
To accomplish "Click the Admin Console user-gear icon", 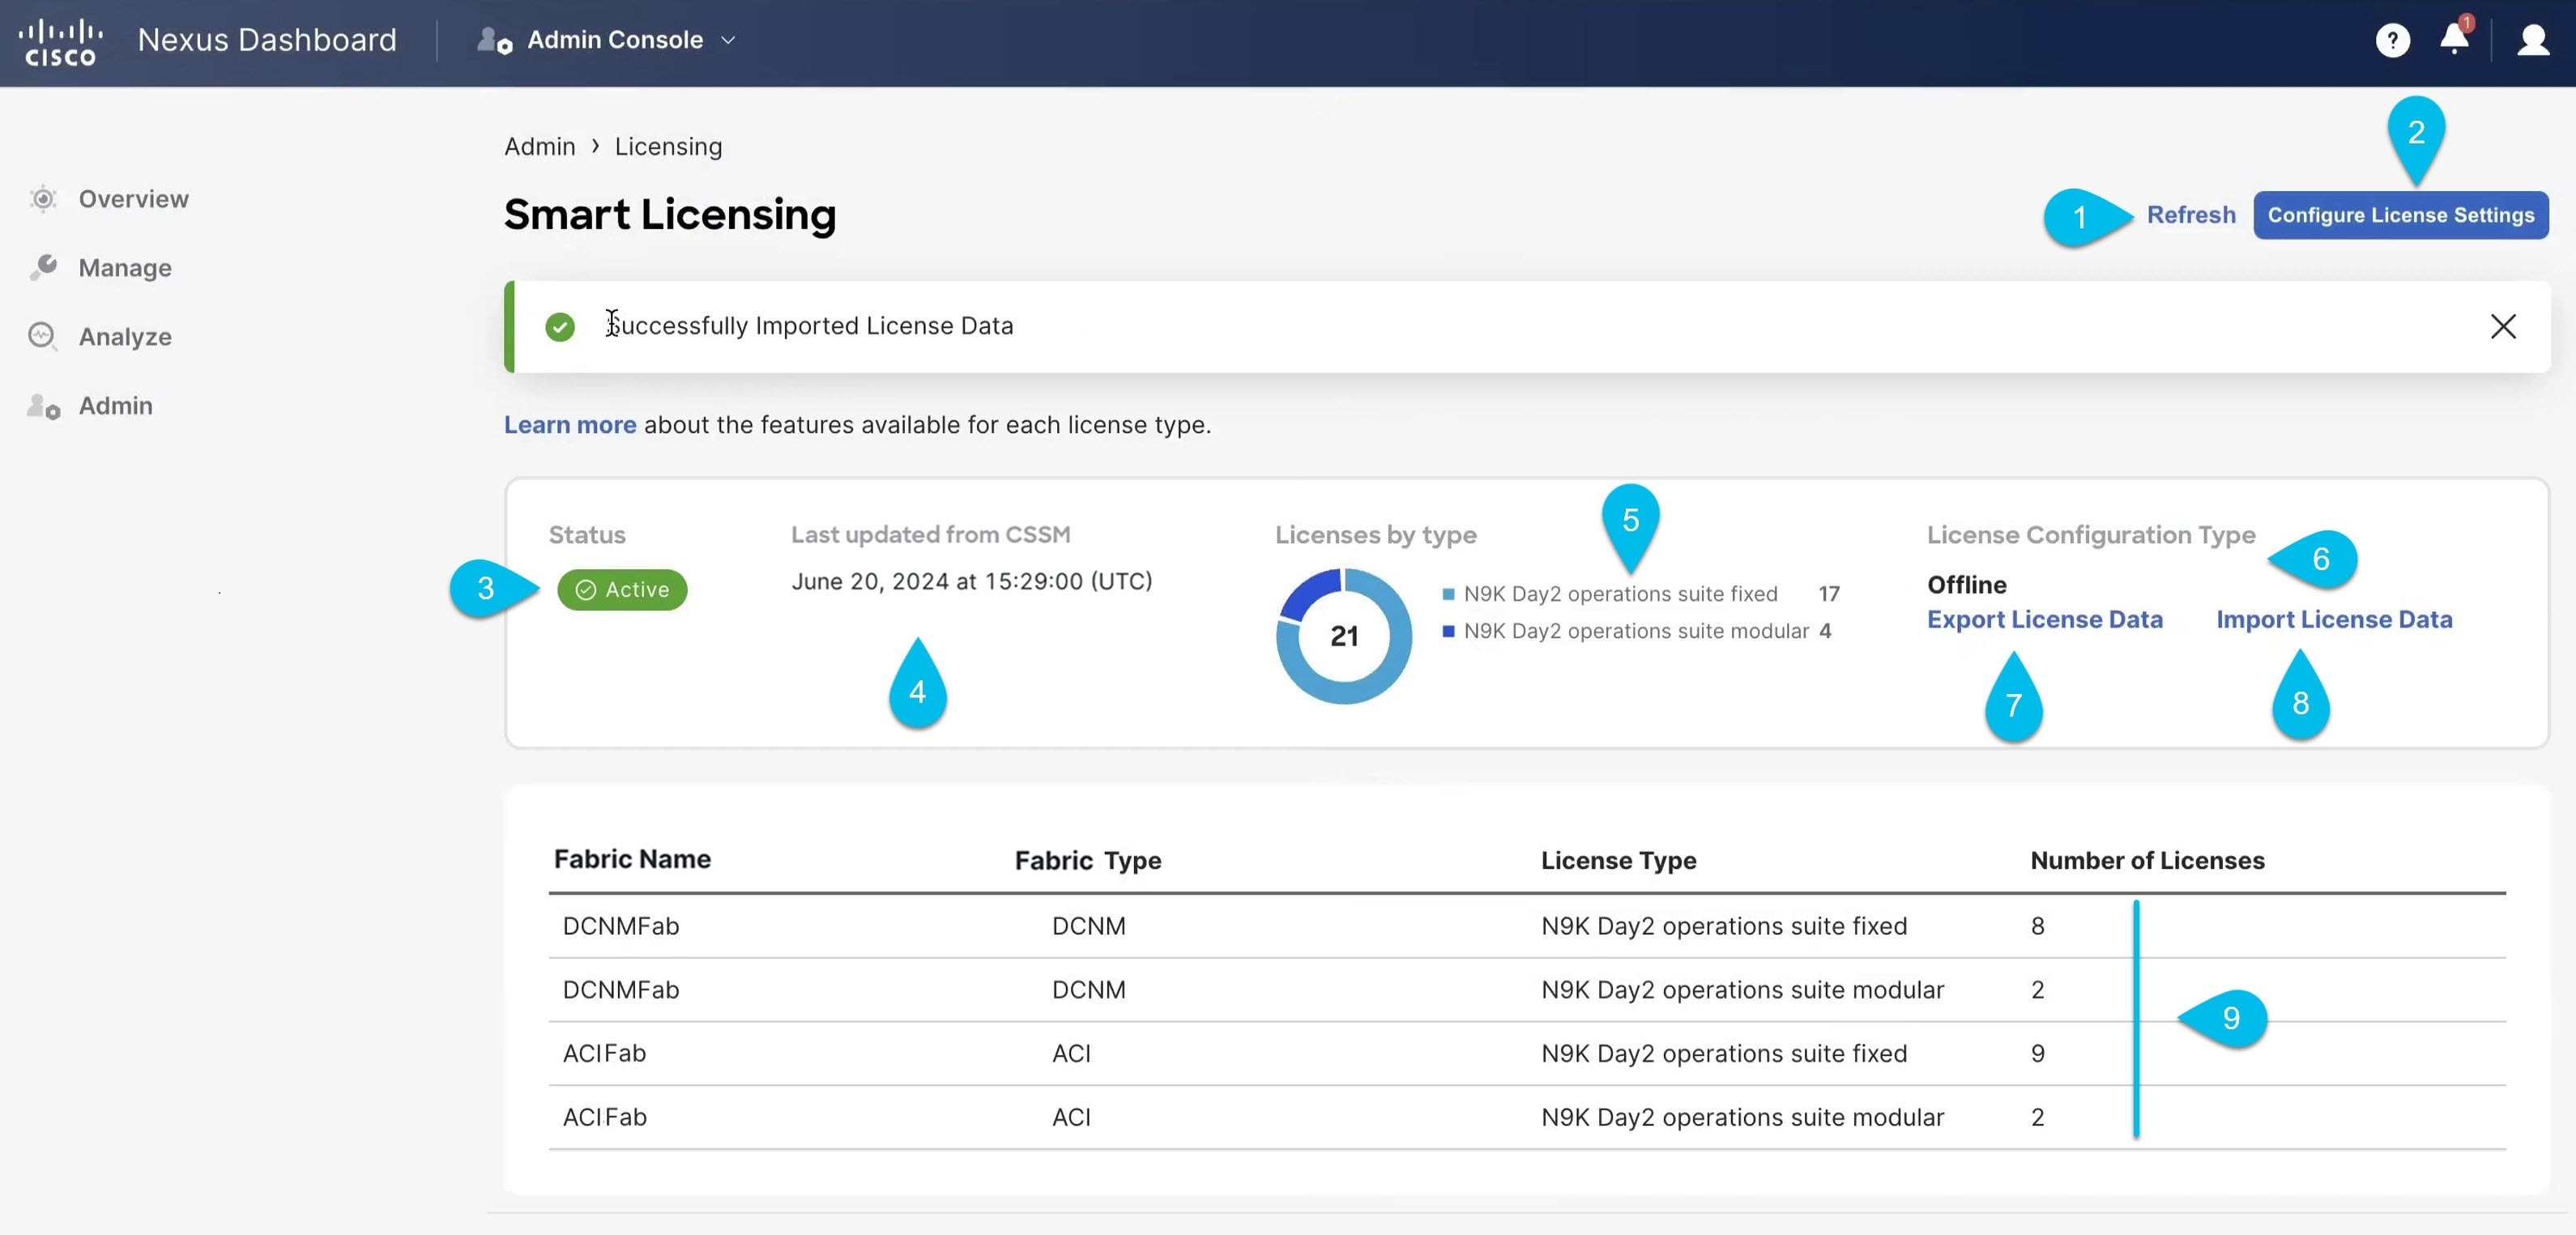I will click(494, 40).
